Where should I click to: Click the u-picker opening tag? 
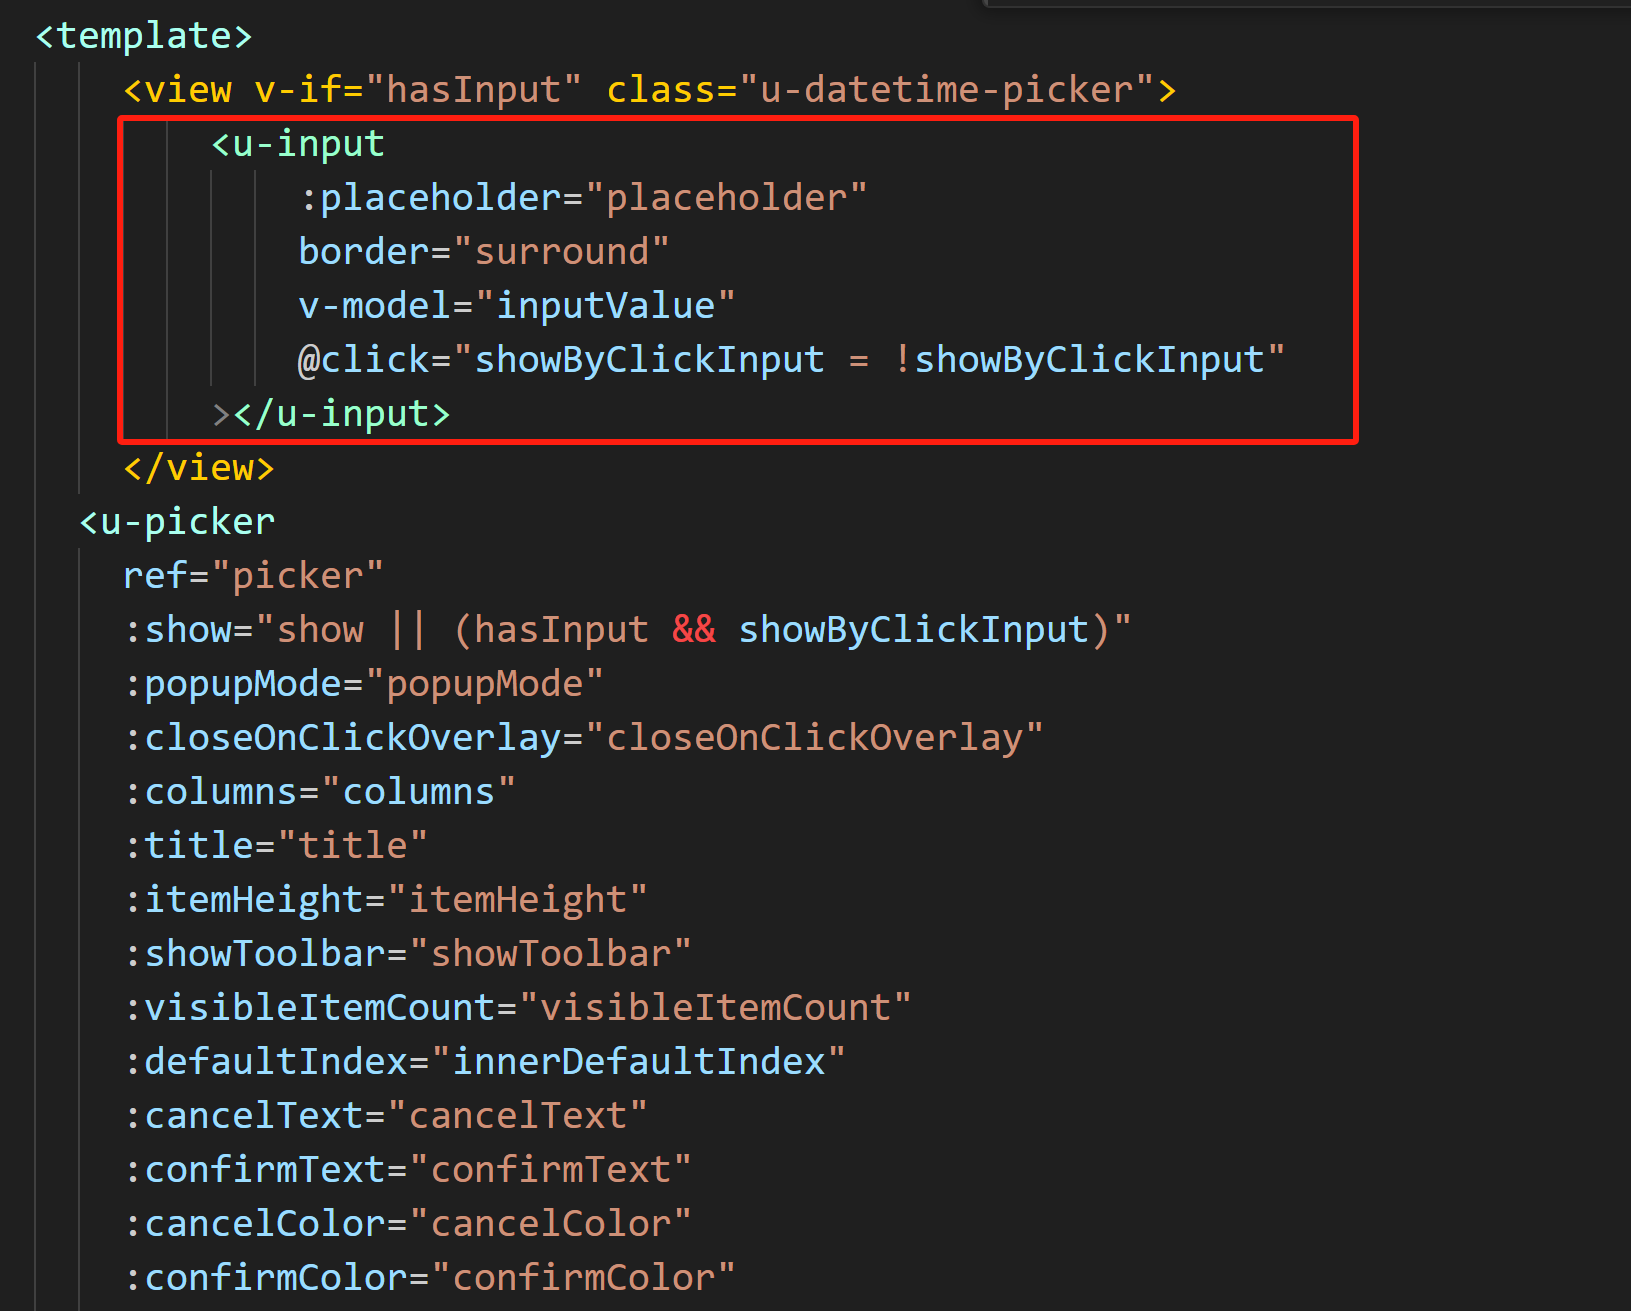[x=176, y=520]
